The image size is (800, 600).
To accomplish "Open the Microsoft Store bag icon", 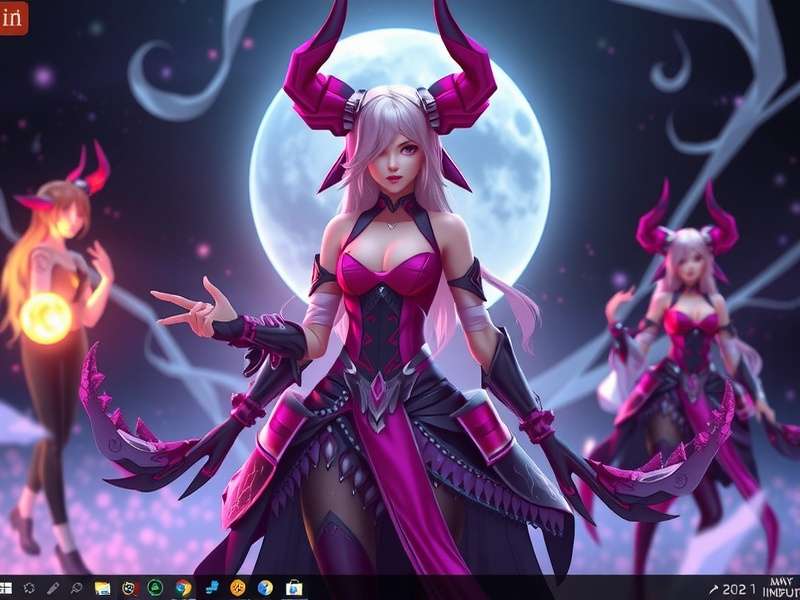I will pos(294,588).
